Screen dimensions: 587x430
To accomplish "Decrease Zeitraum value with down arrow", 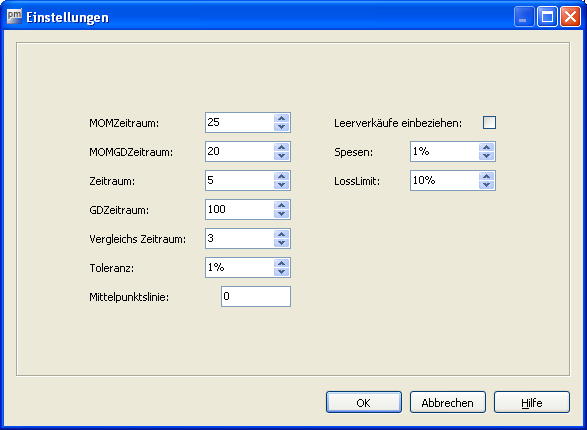I will click(282, 184).
